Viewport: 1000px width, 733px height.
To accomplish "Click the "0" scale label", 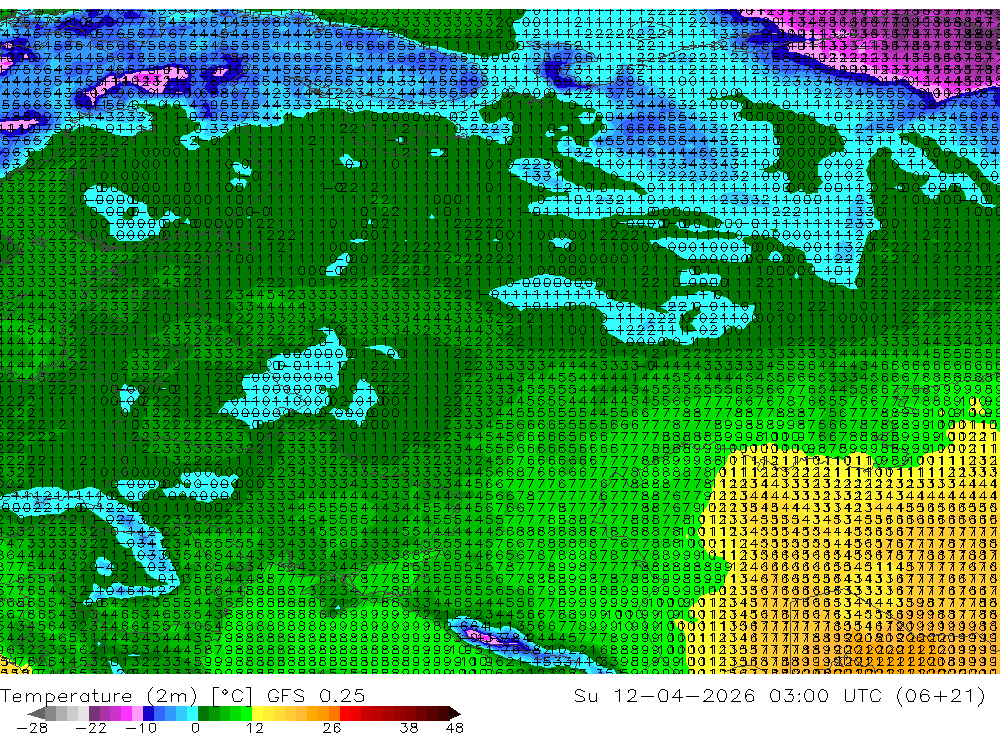I will click(196, 728).
